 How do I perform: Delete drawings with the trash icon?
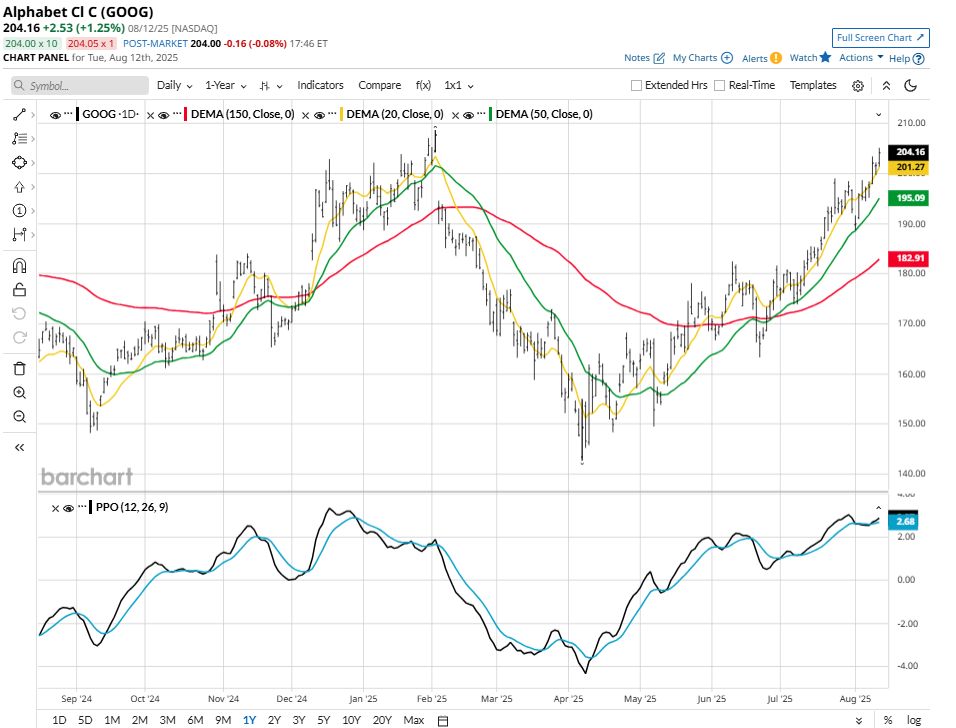(20, 369)
